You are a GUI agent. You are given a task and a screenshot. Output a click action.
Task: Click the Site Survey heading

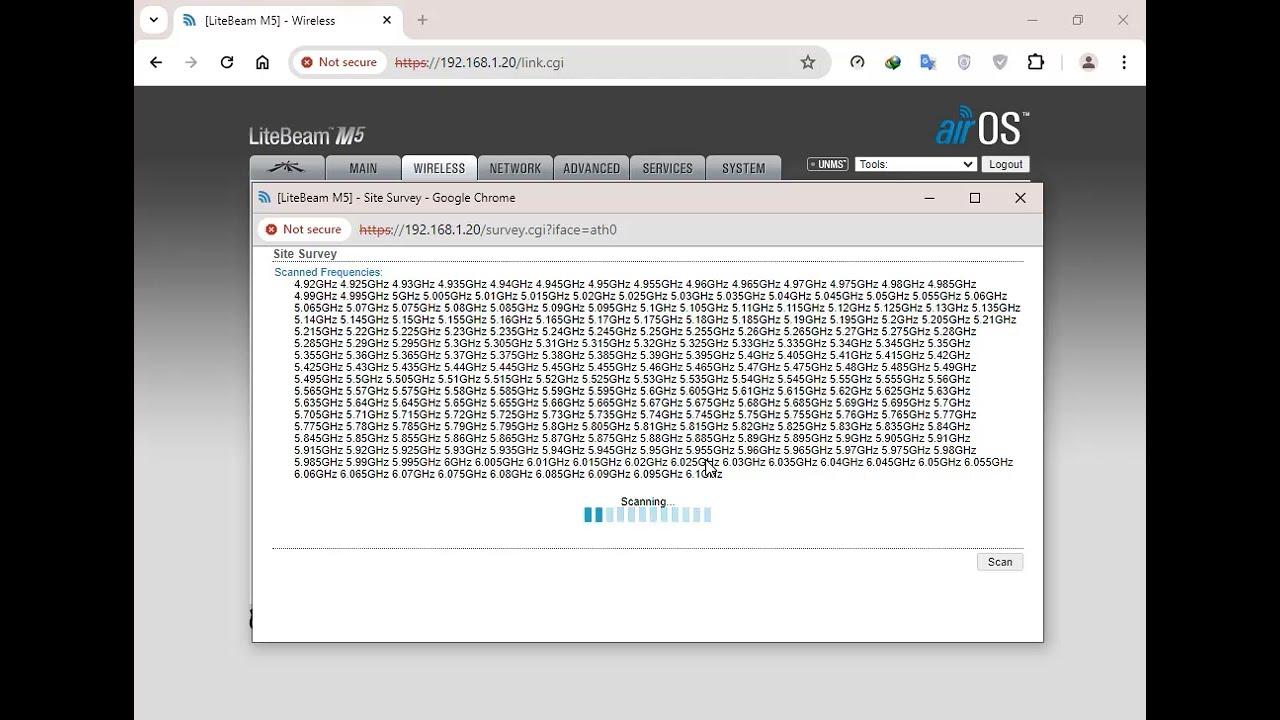tap(305, 254)
